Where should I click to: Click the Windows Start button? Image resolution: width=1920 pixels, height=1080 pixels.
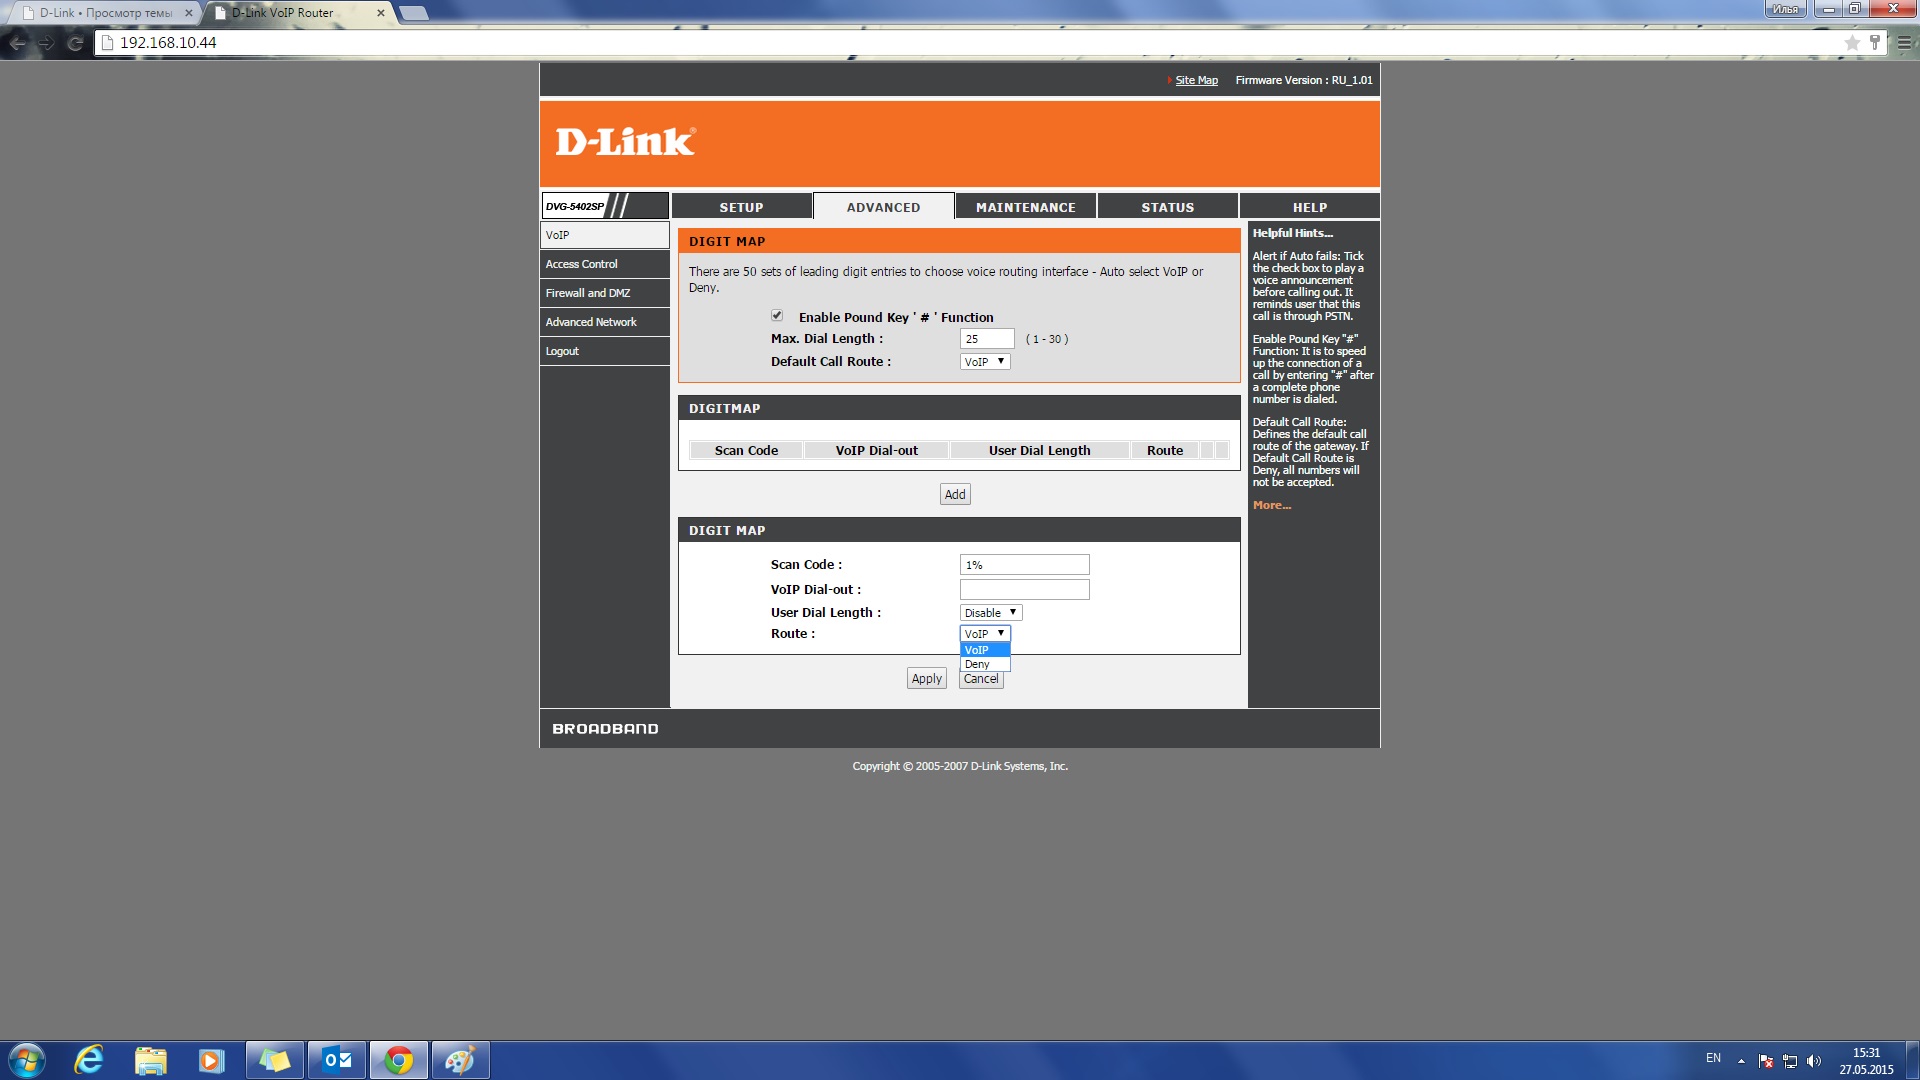(27, 1060)
